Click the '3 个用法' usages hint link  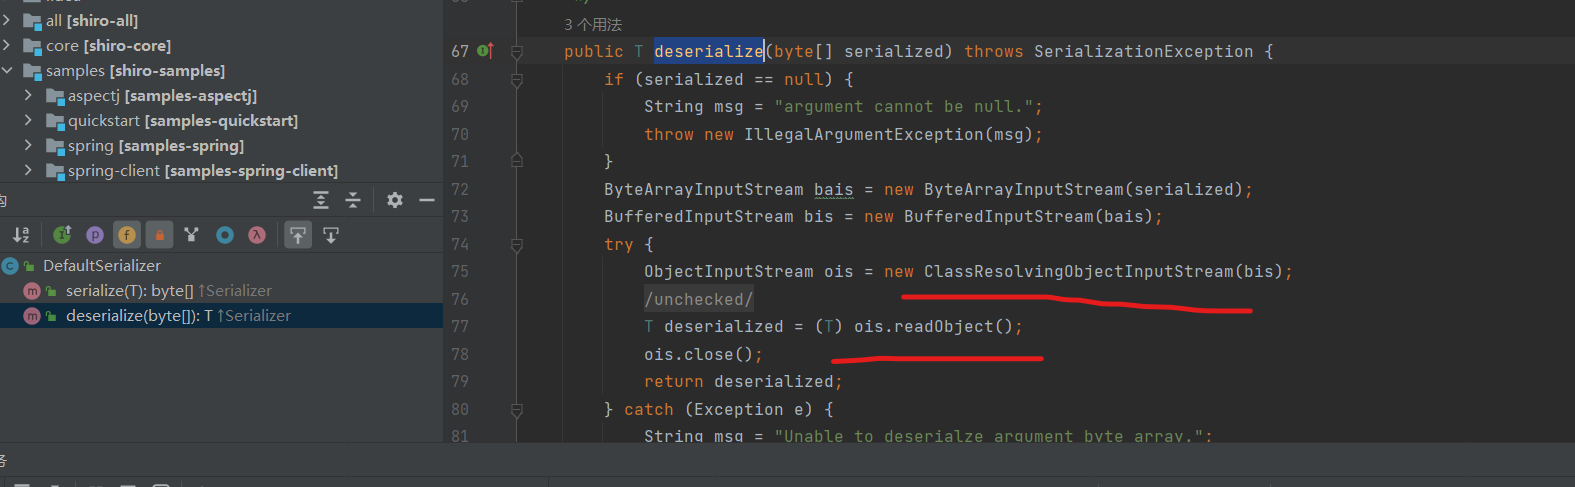point(593,25)
